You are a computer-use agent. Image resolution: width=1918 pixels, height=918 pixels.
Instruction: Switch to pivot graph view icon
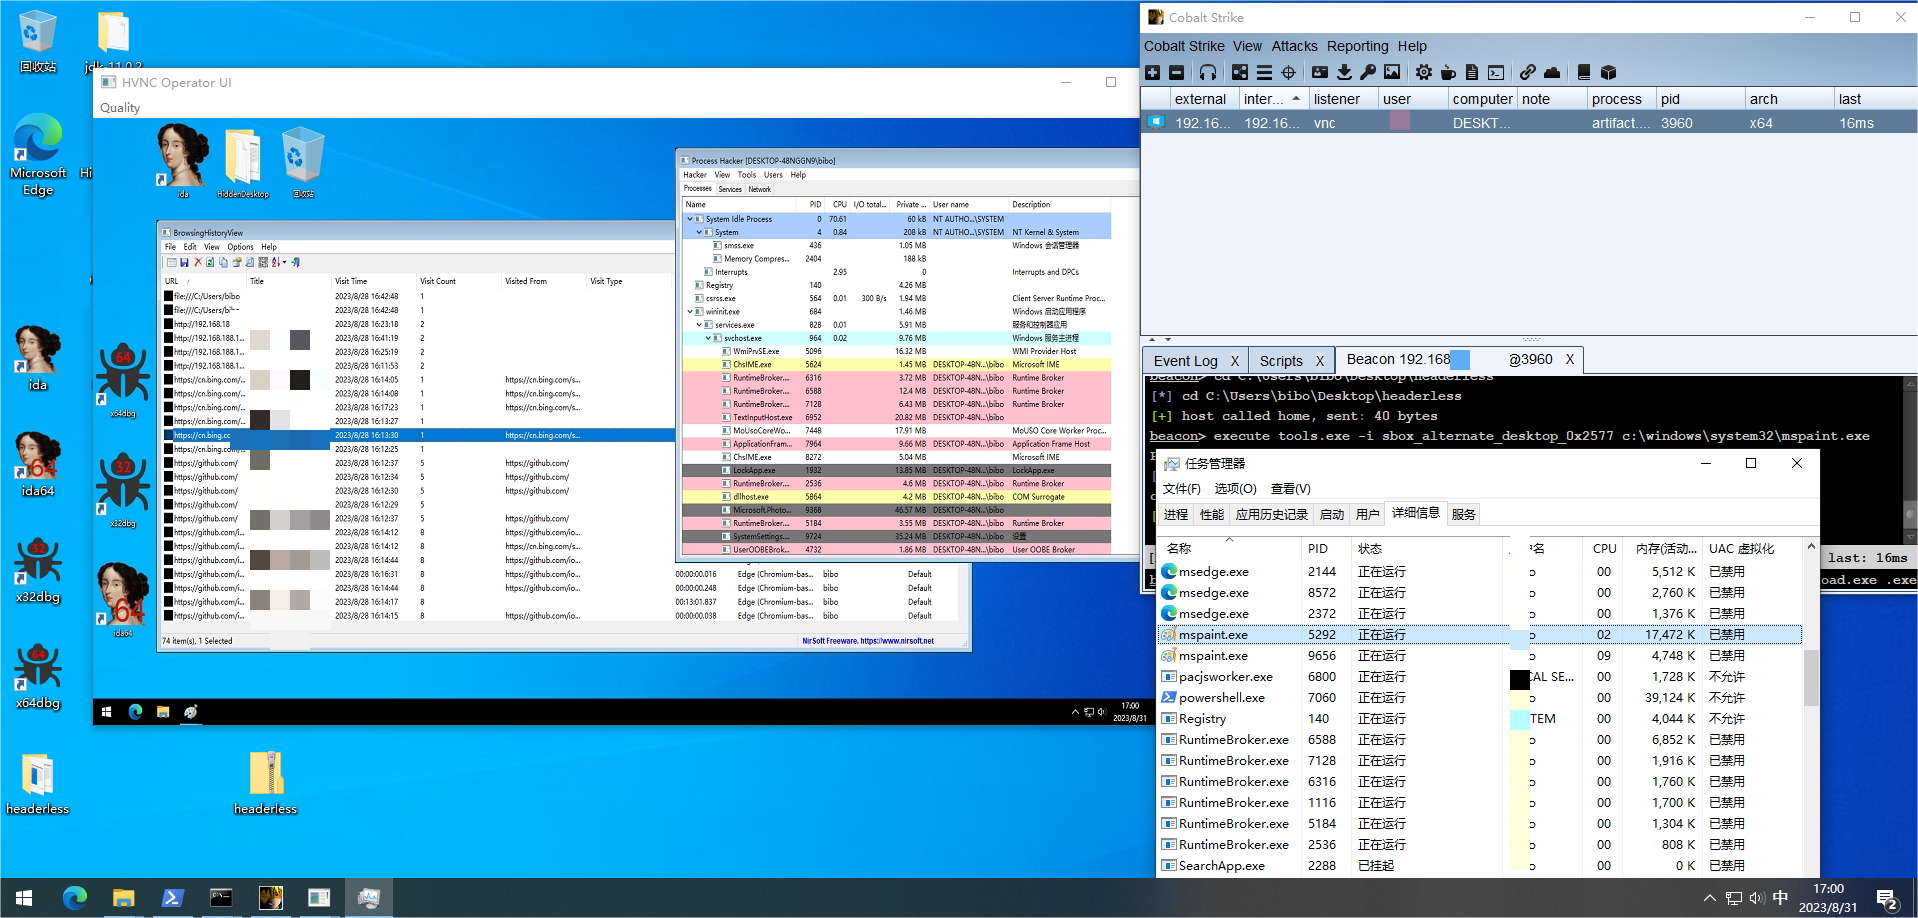click(x=1240, y=72)
